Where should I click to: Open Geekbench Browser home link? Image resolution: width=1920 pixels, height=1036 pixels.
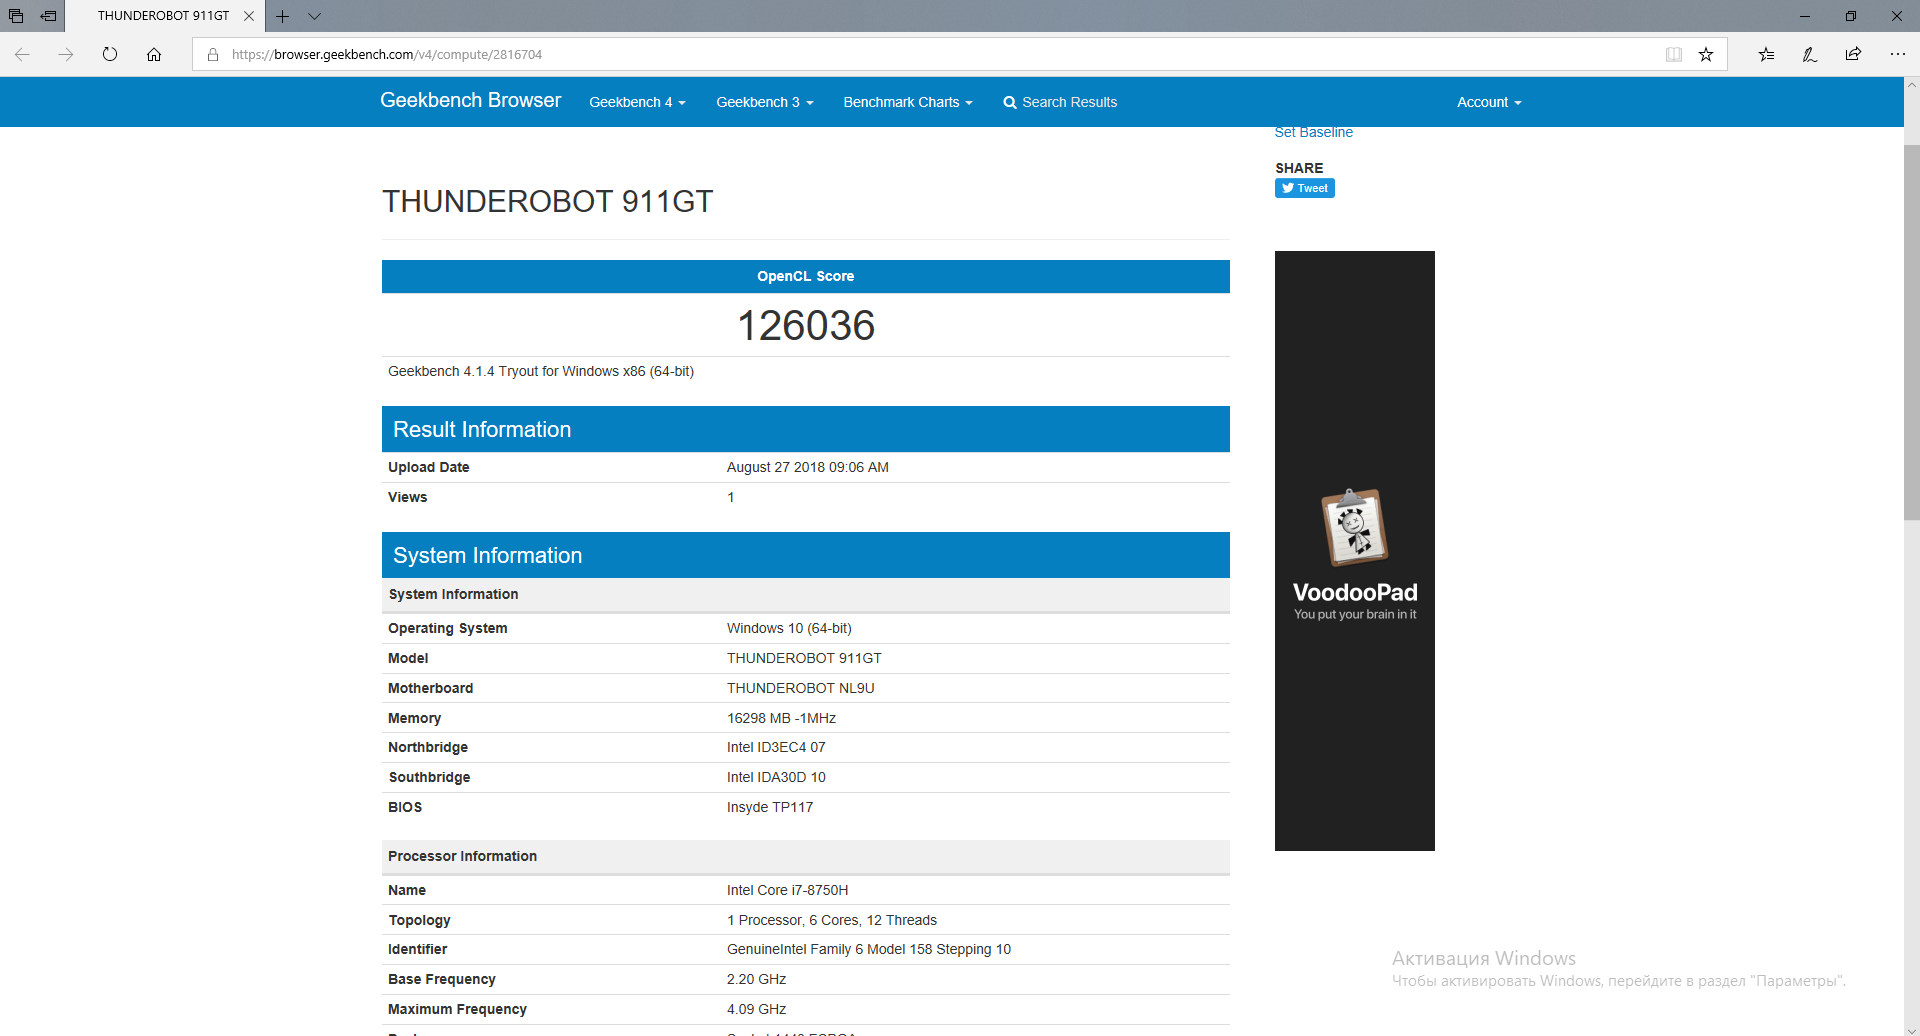click(470, 100)
